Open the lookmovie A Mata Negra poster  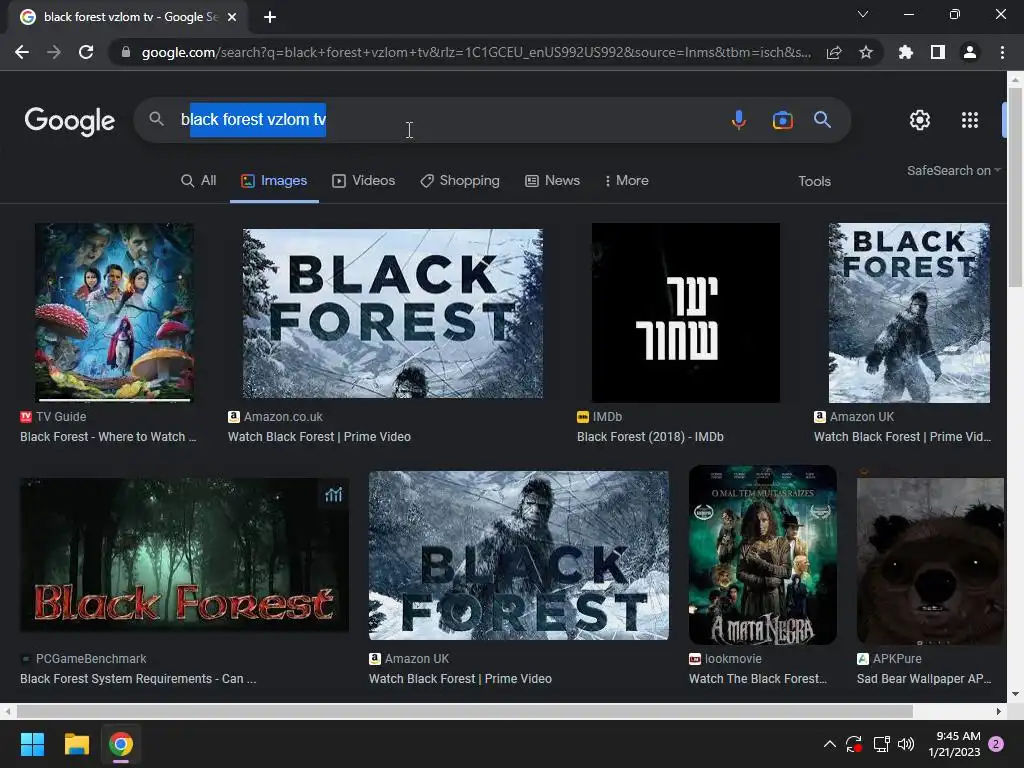(763, 555)
